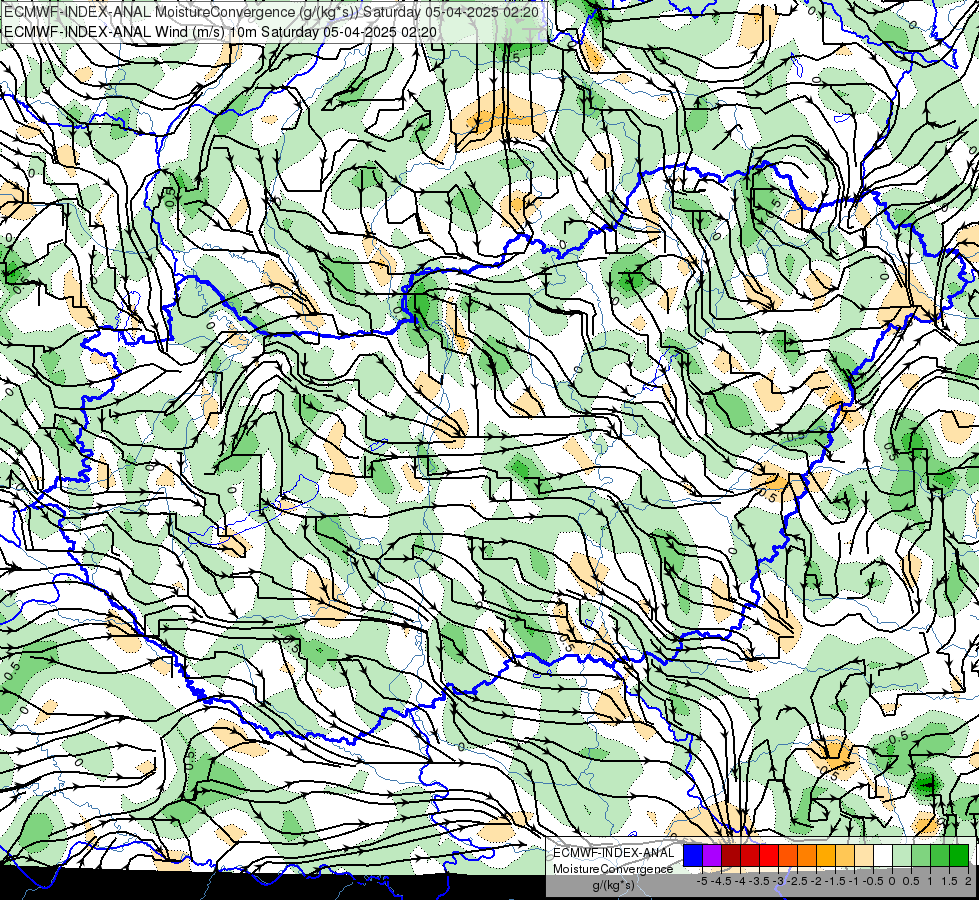This screenshot has width=979, height=900.
Task: Click the MoistureConvergence title line at top
Action: (272, 12)
